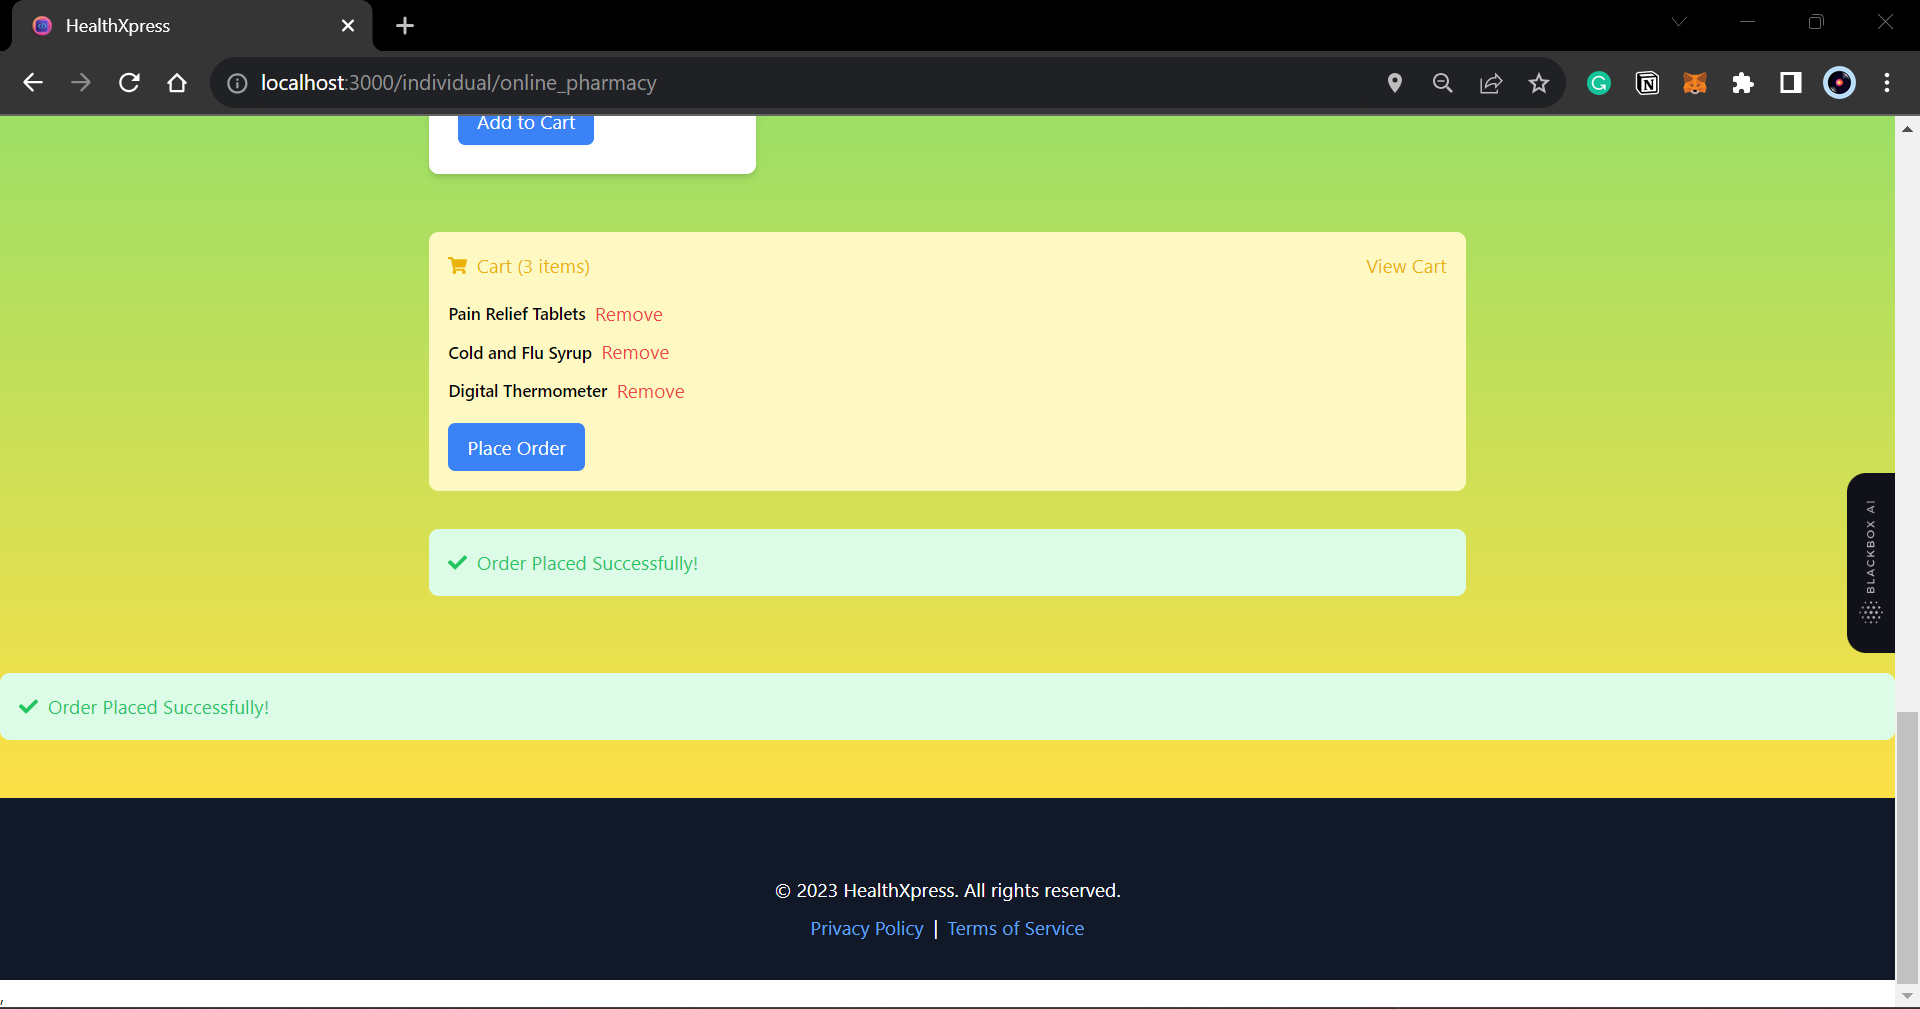Open a new browser tab
This screenshot has width=1920, height=1009.
click(x=405, y=26)
